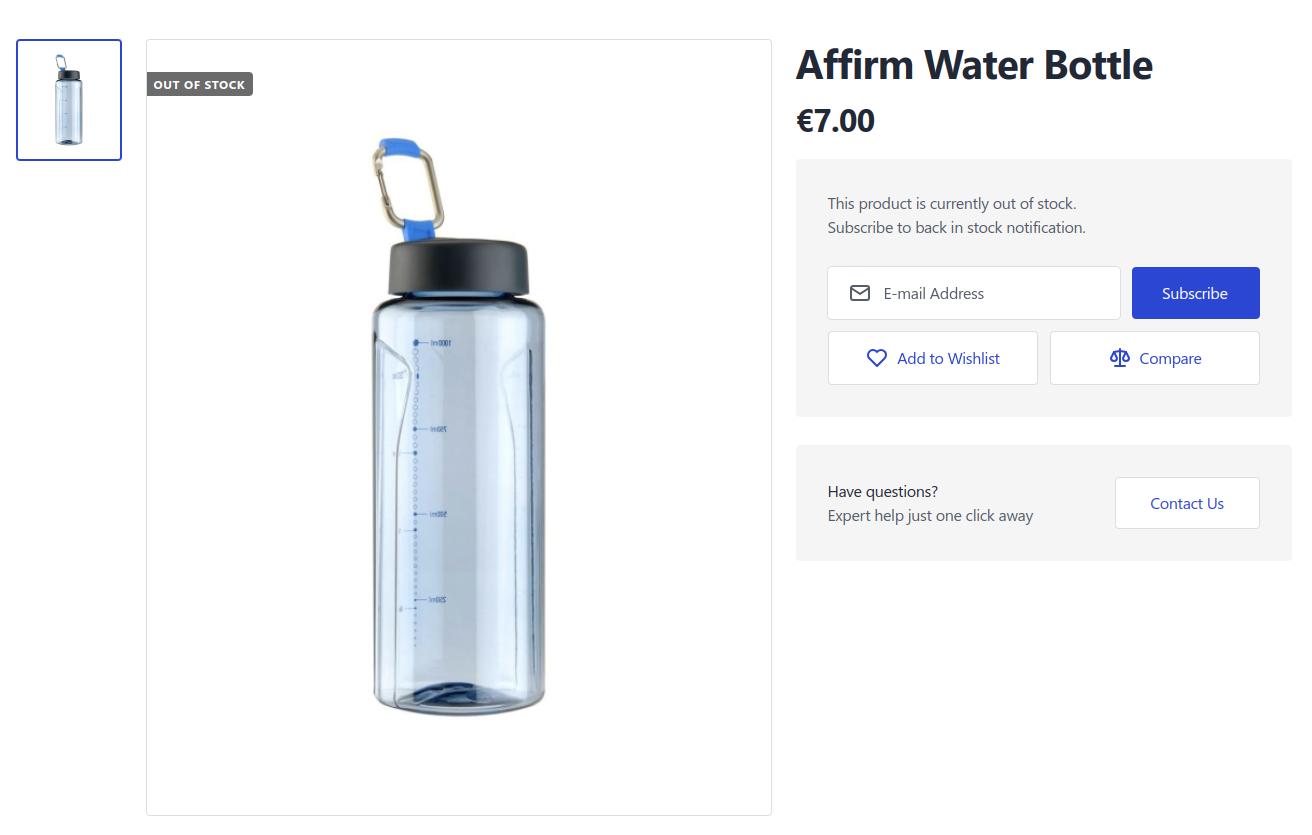Click the envelope icon in the email field
This screenshot has height=835, width=1312.
[859, 293]
